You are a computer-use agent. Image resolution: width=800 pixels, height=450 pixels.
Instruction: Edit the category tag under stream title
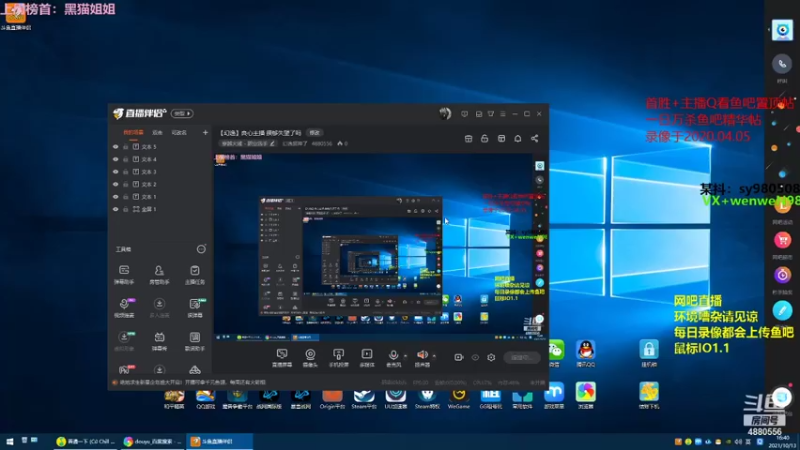(248, 144)
